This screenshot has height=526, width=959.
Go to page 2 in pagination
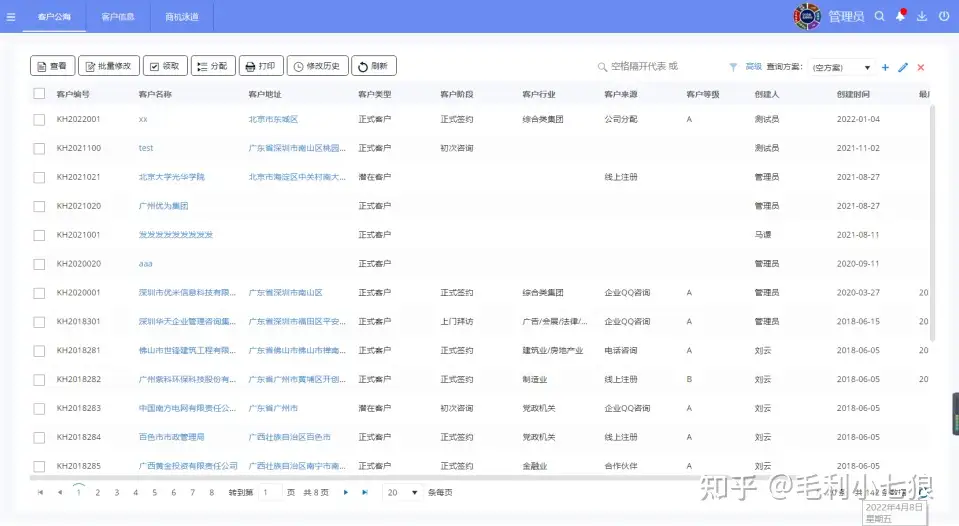pyautogui.click(x=97, y=492)
